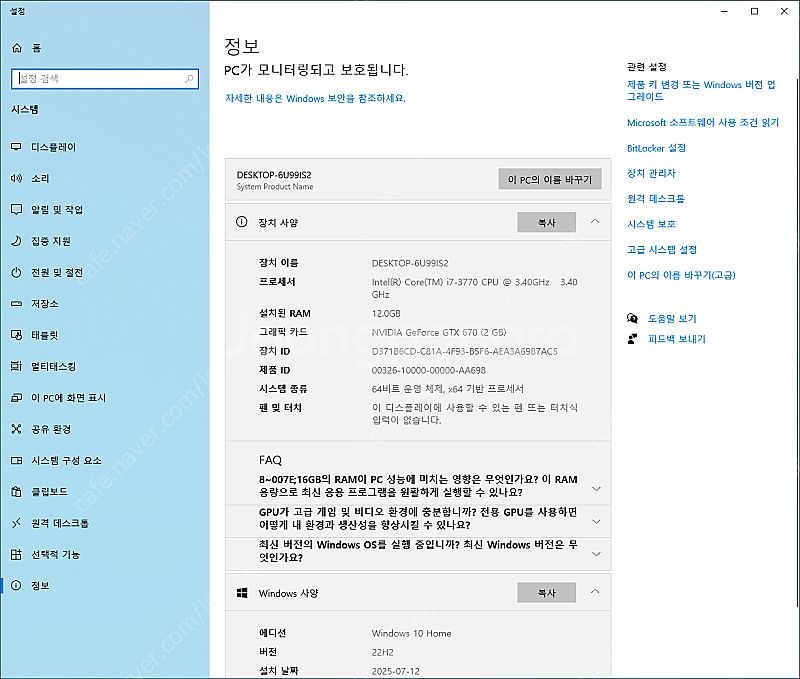Click the 제품 ID value 00326-10000-00000-AA698
800x679 pixels.
pyautogui.click(x=429, y=370)
